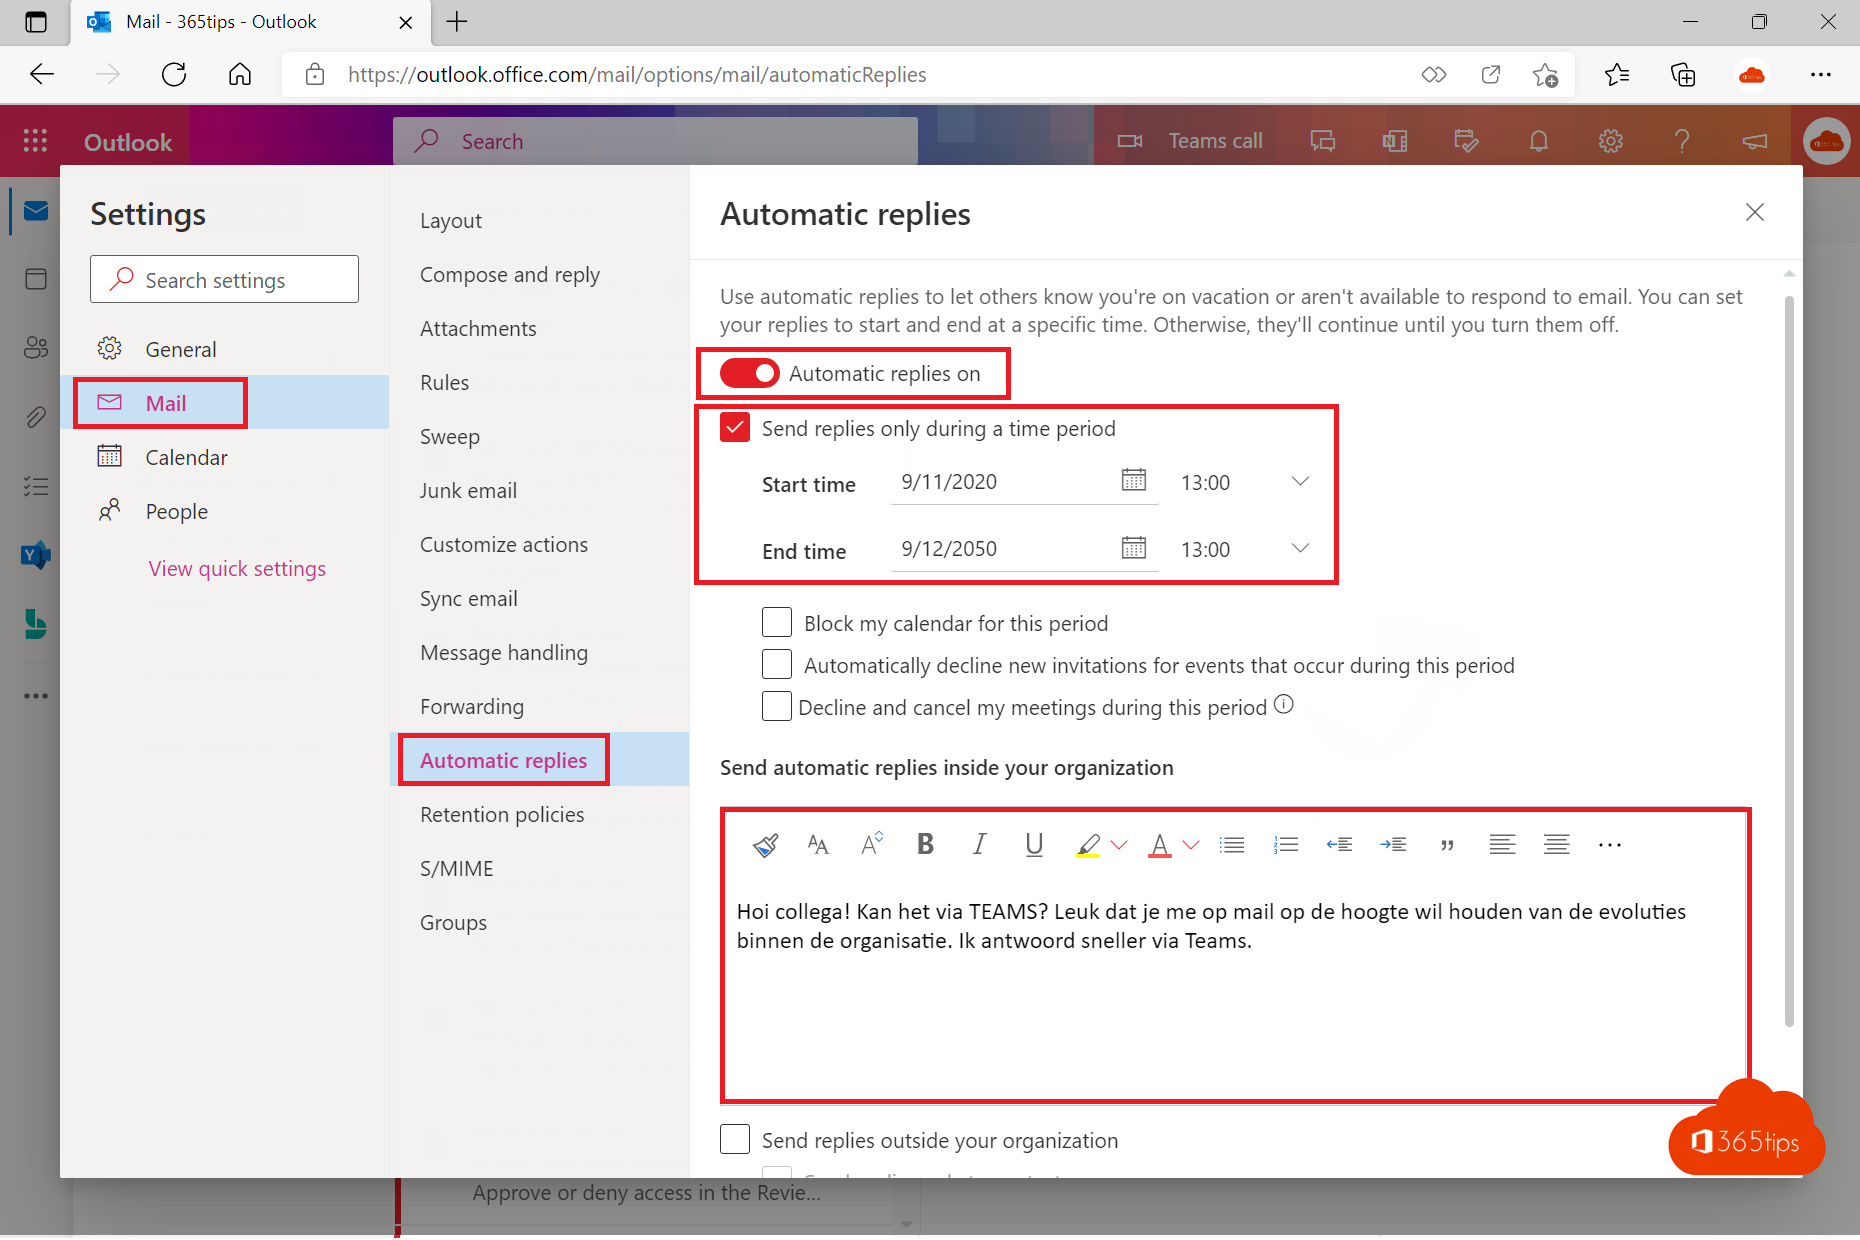Check Block my calendar for this period

pos(777,622)
